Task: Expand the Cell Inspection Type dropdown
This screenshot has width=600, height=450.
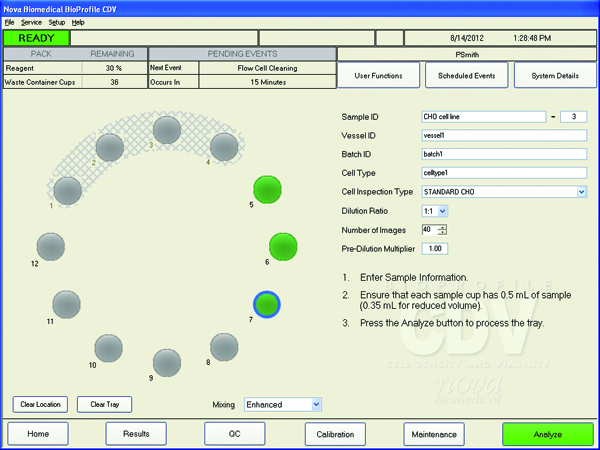Action: pyautogui.click(x=581, y=192)
